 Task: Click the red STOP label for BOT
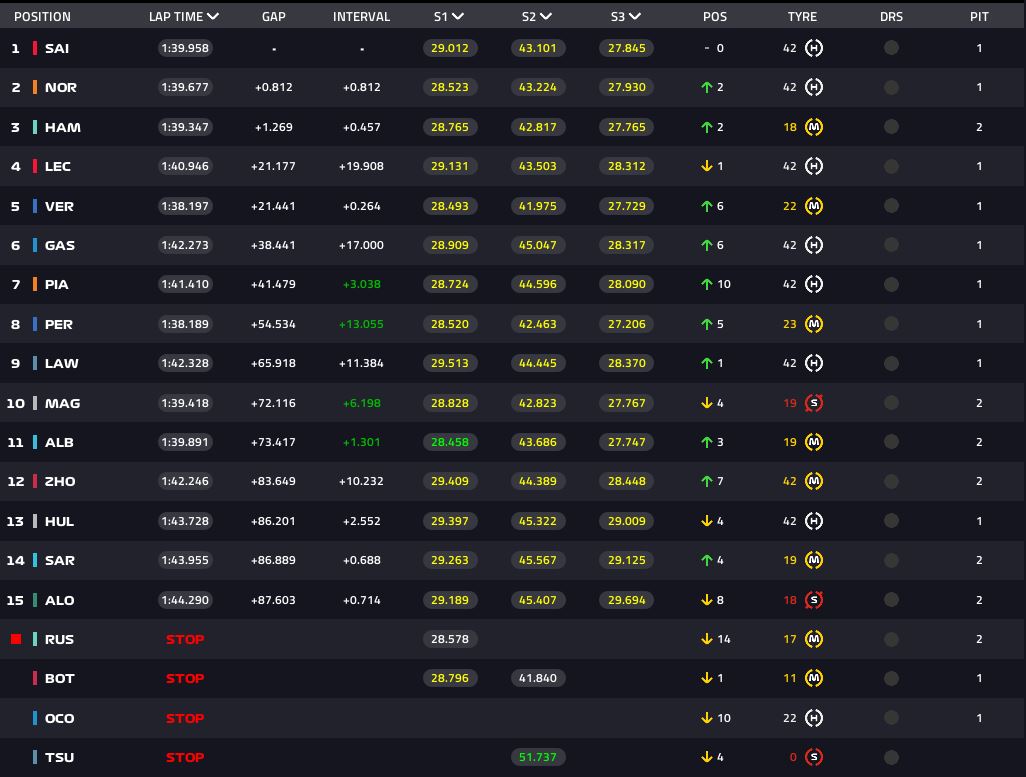point(185,678)
